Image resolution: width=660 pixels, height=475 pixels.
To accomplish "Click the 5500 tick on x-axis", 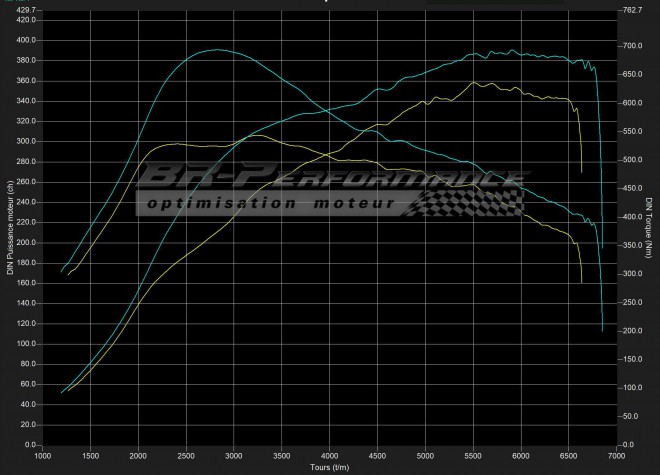I will pos(473,456).
